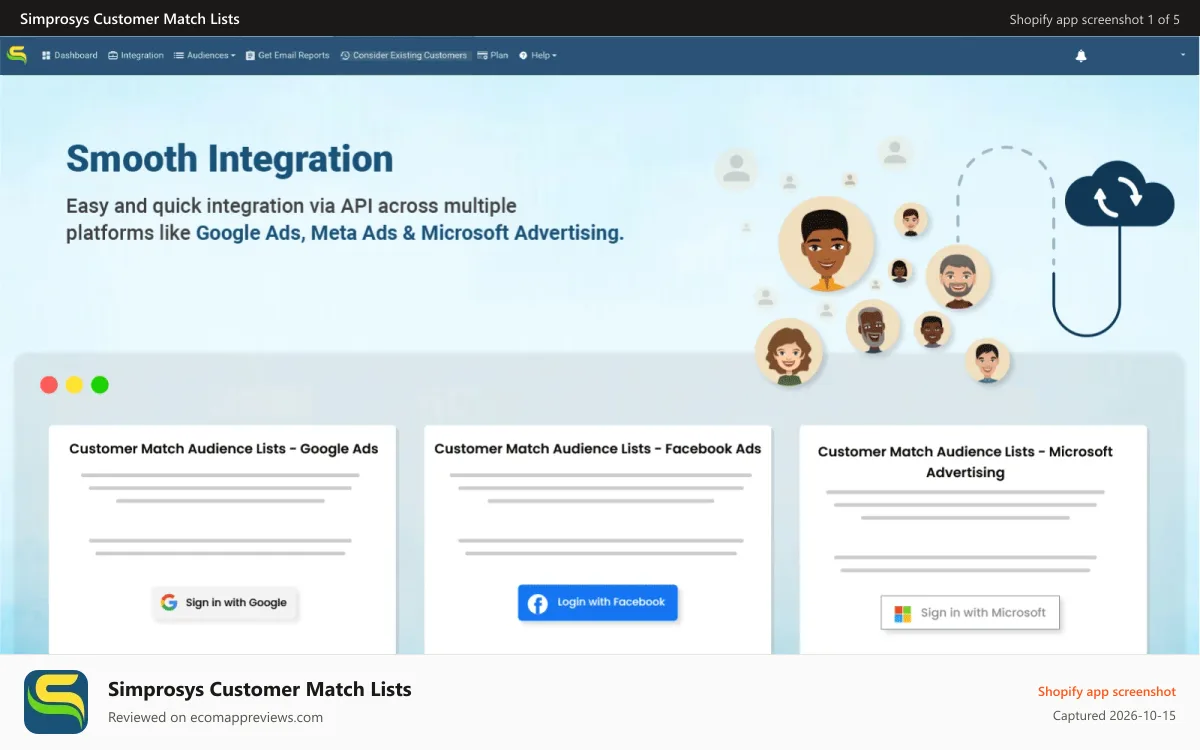This screenshot has width=1200, height=750.
Task: Click the Integration icon in the navbar
Action: tap(113, 56)
